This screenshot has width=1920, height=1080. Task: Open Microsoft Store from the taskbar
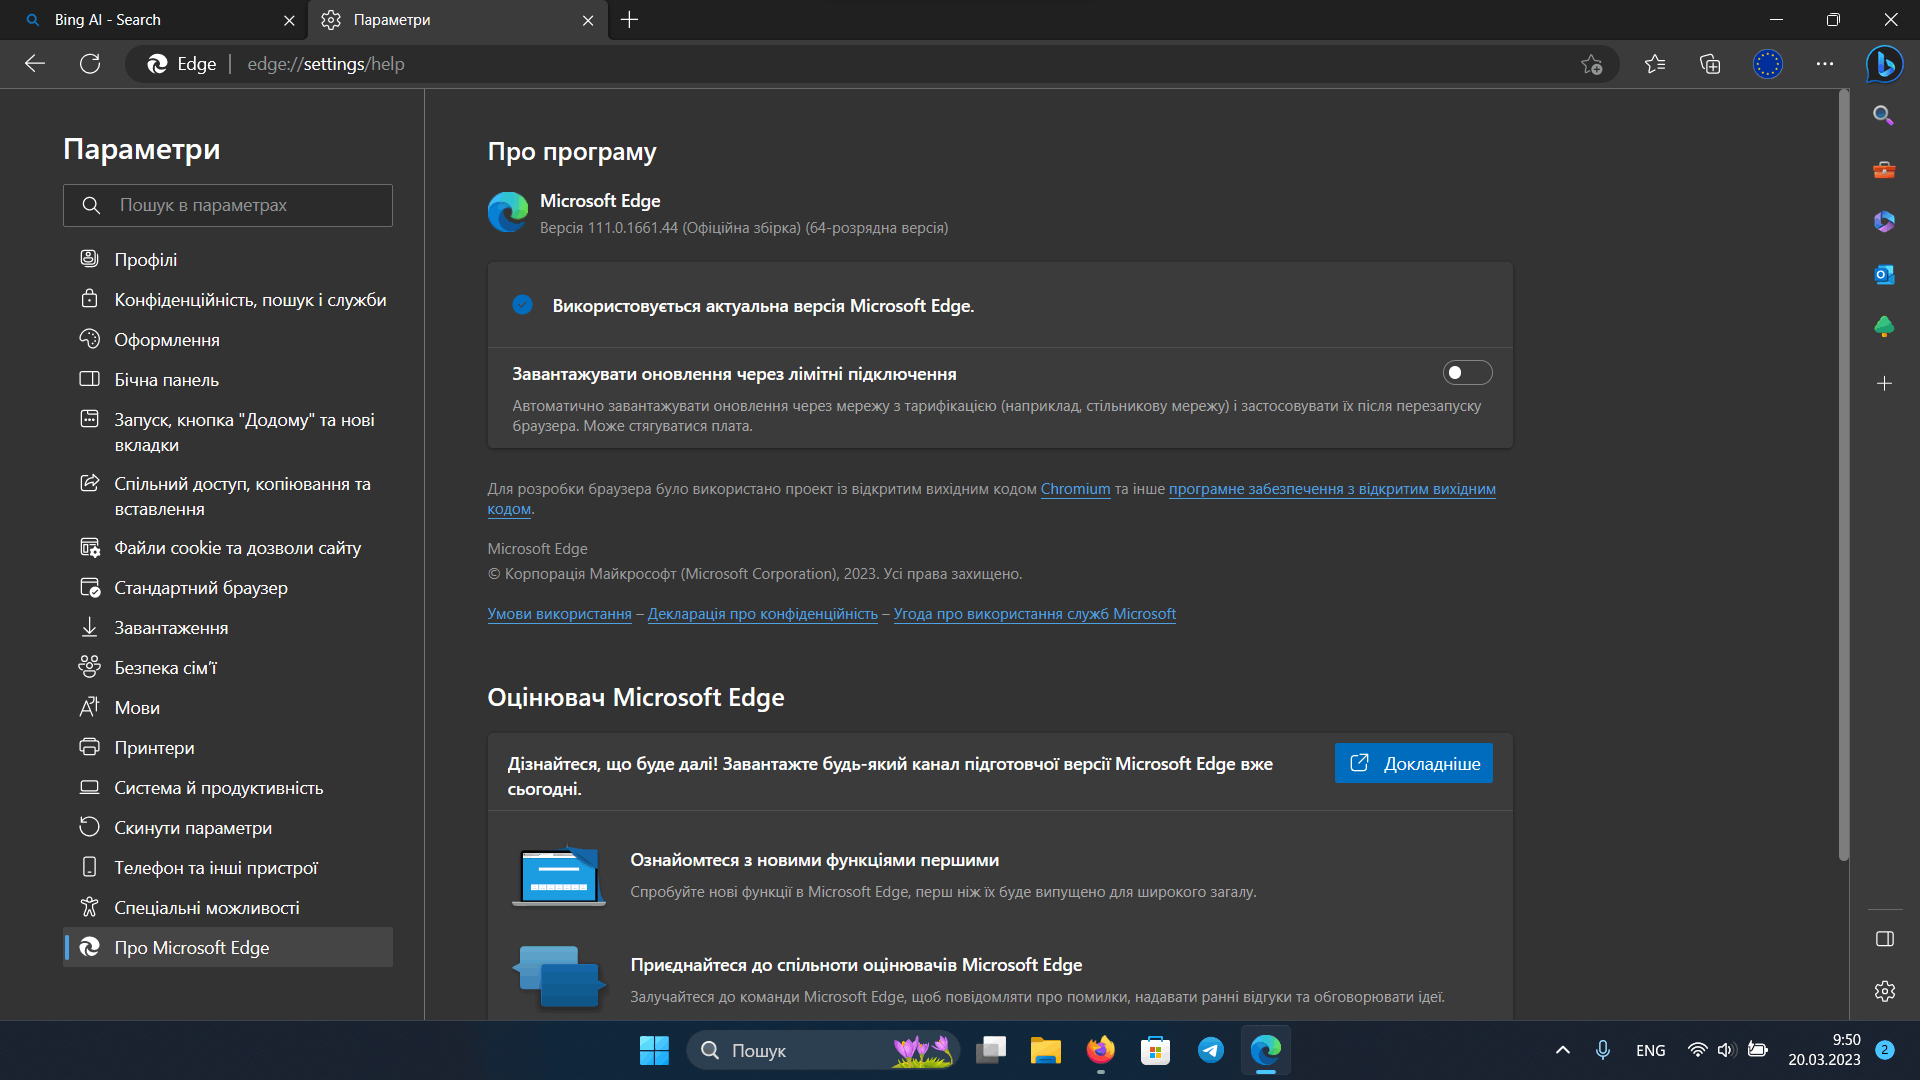pyautogui.click(x=1155, y=1050)
